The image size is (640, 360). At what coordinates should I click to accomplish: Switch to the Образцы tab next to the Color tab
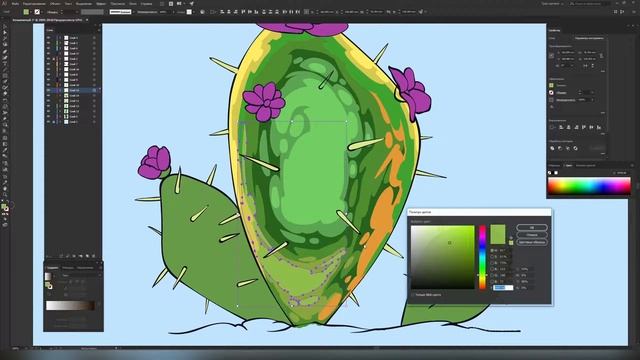coord(555,165)
